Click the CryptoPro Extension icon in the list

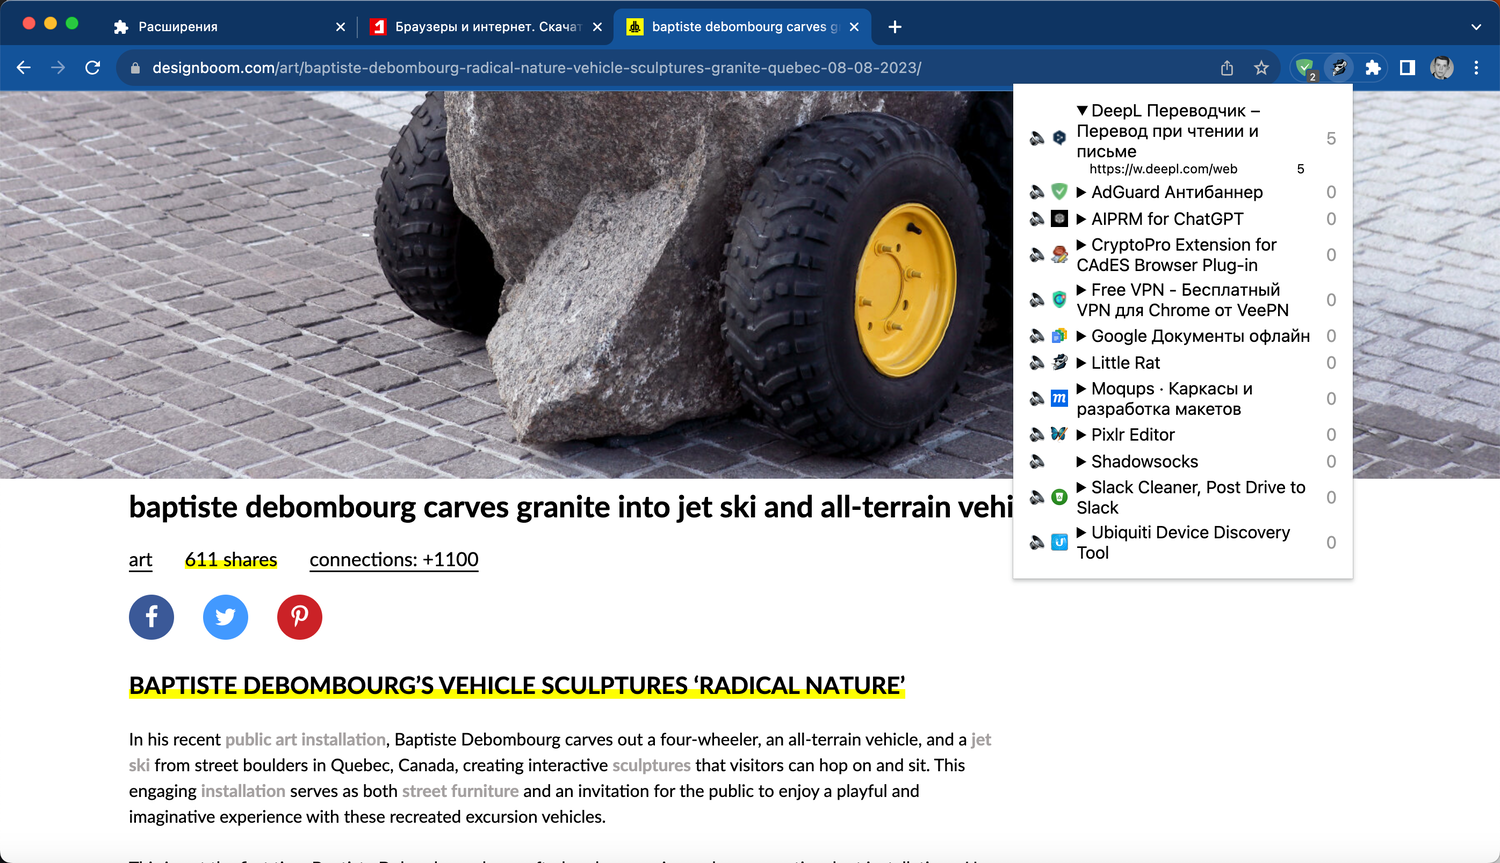(x=1059, y=255)
